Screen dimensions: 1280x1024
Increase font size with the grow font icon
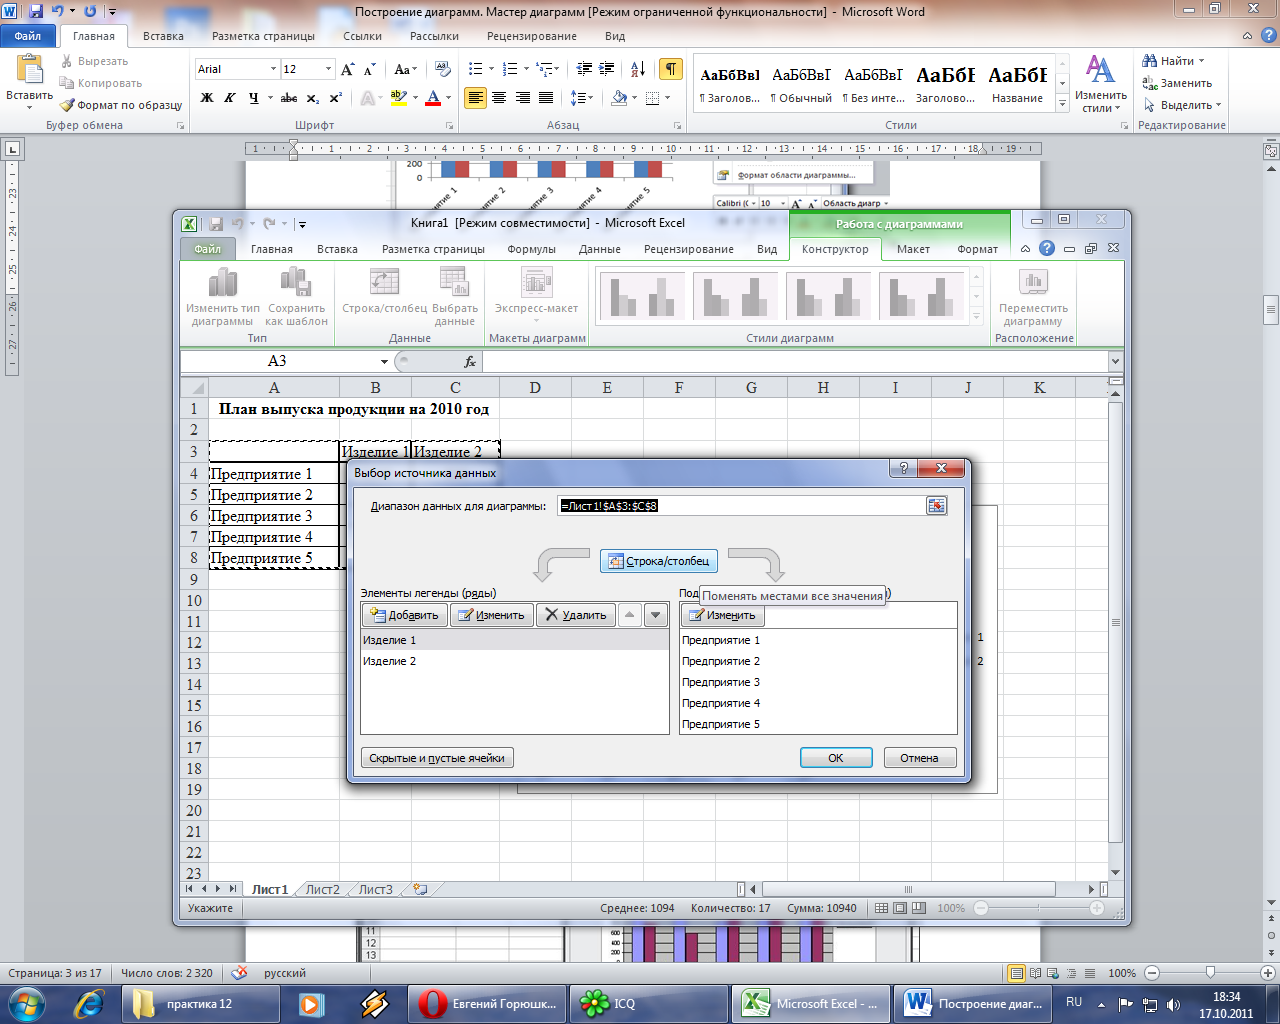347,69
